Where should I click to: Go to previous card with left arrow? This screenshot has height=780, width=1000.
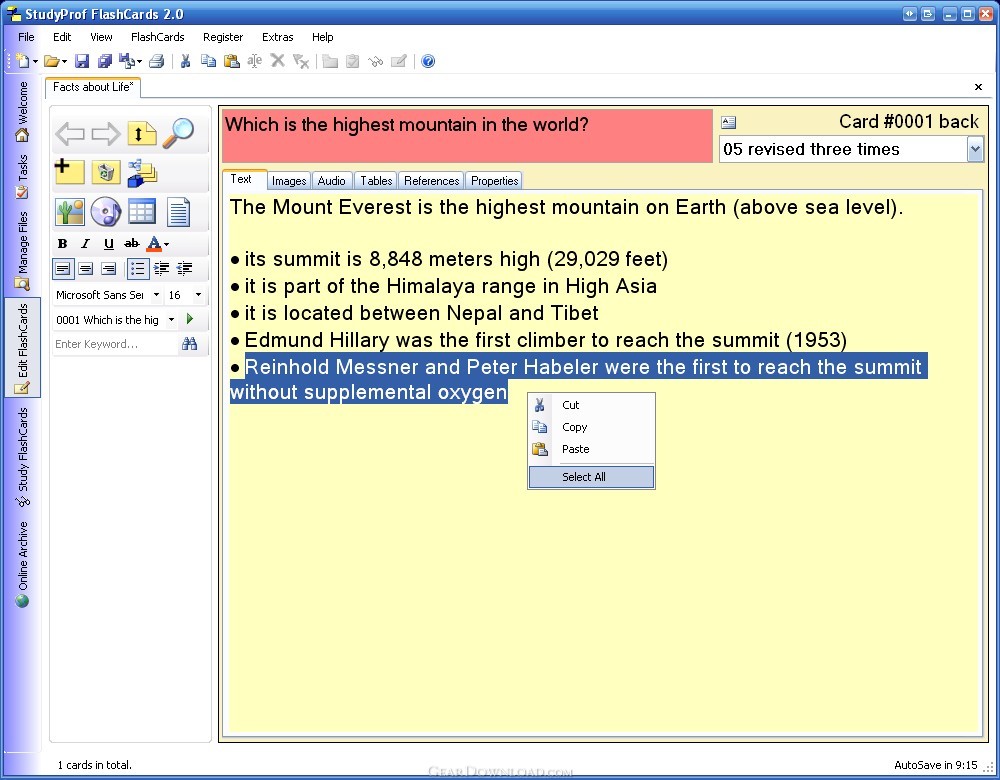(70, 134)
